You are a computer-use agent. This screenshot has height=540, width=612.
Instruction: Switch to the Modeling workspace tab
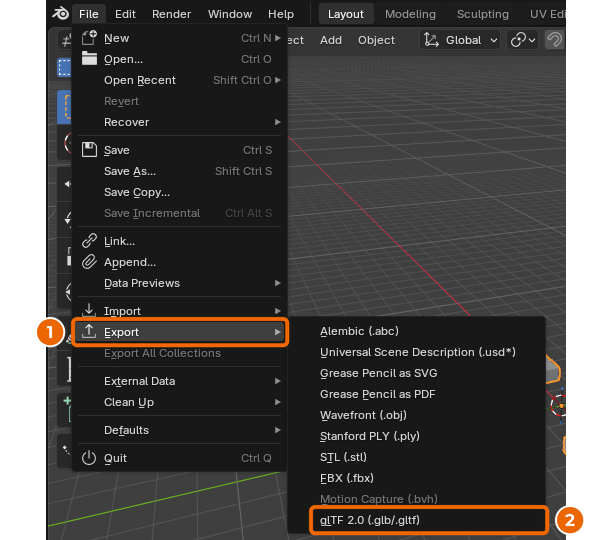coord(410,14)
